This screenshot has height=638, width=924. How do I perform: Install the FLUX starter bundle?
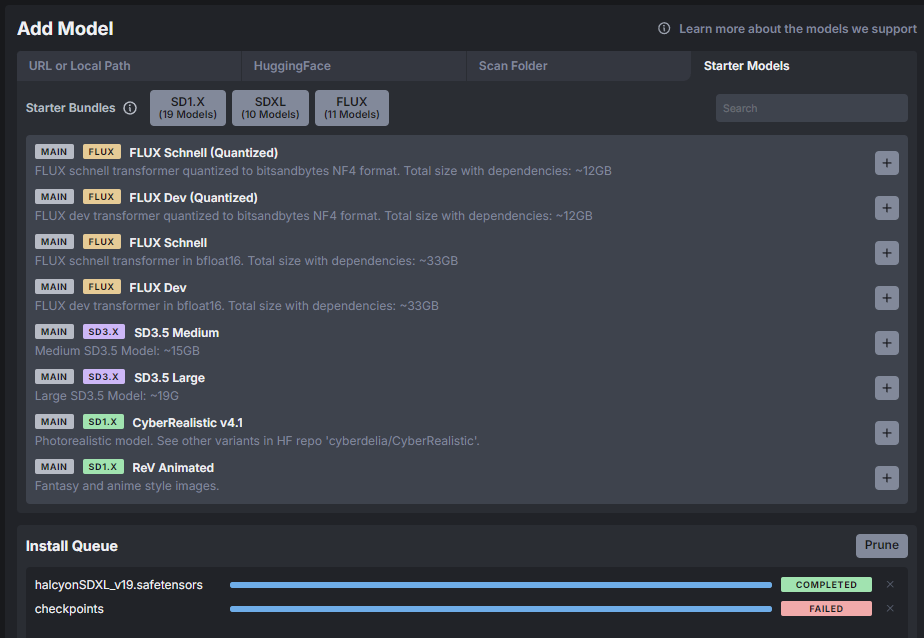[x=352, y=108]
